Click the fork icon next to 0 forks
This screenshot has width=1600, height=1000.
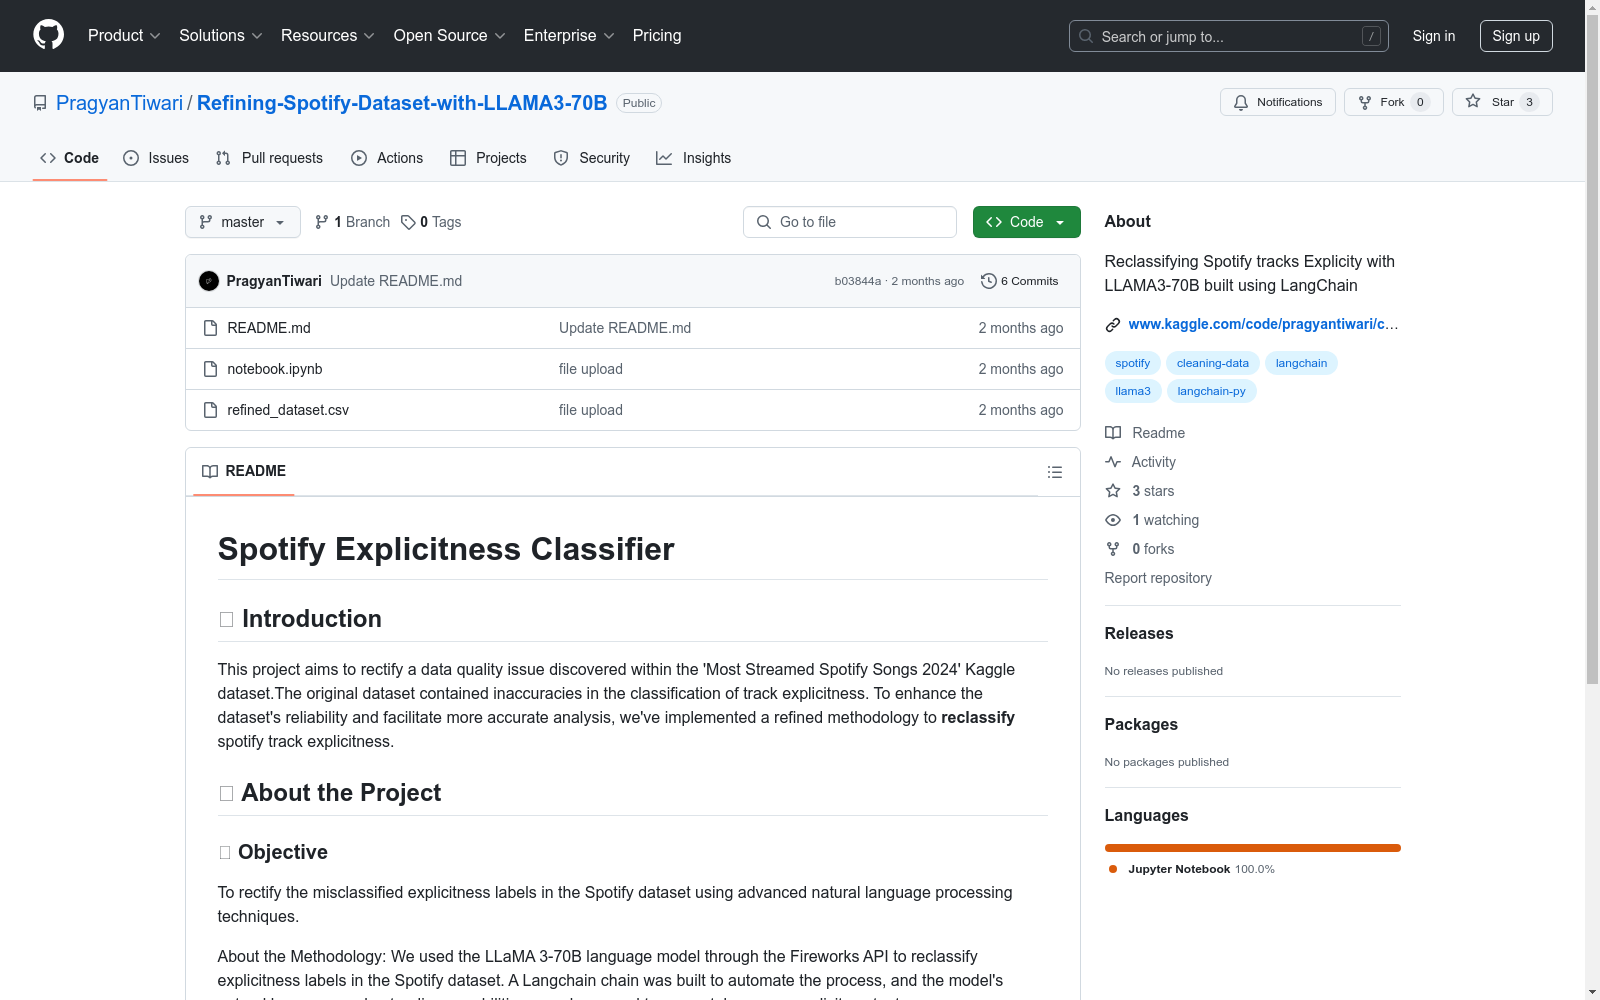pyautogui.click(x=1113, y=549)
